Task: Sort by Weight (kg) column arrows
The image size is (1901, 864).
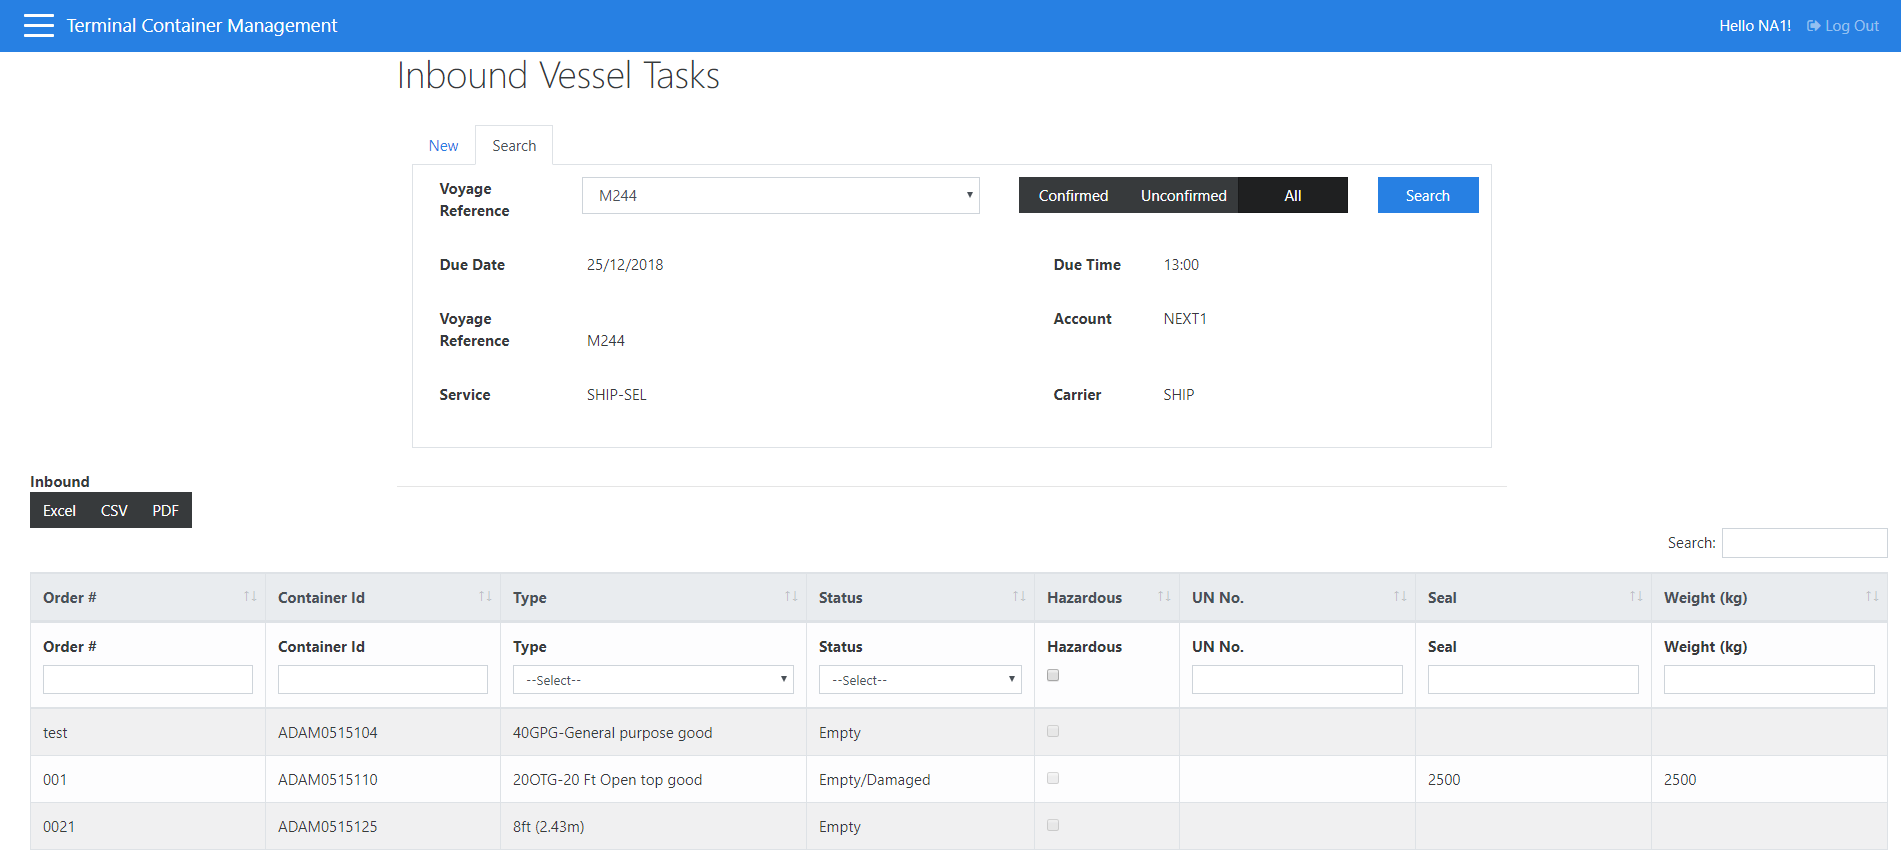Action: click(1872, 597)
